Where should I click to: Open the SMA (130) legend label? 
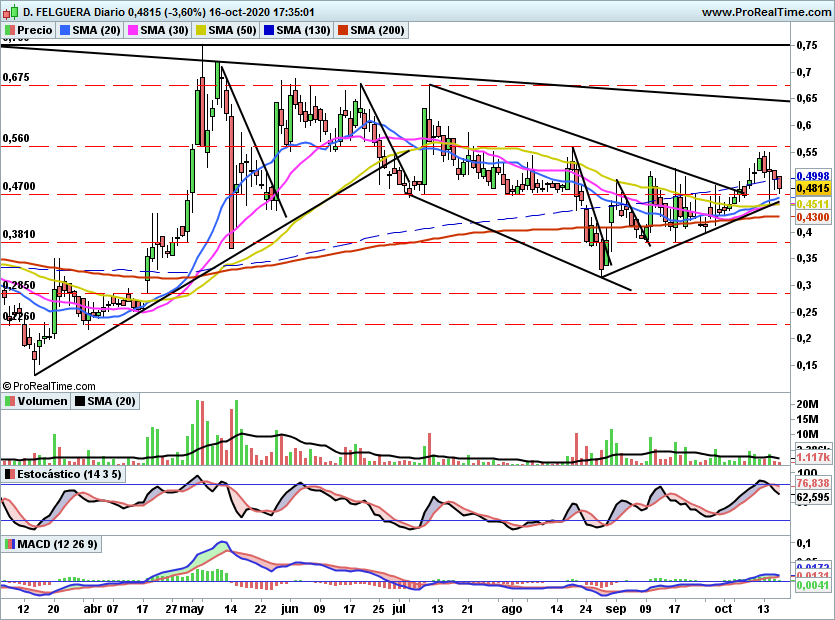[304, 30]
